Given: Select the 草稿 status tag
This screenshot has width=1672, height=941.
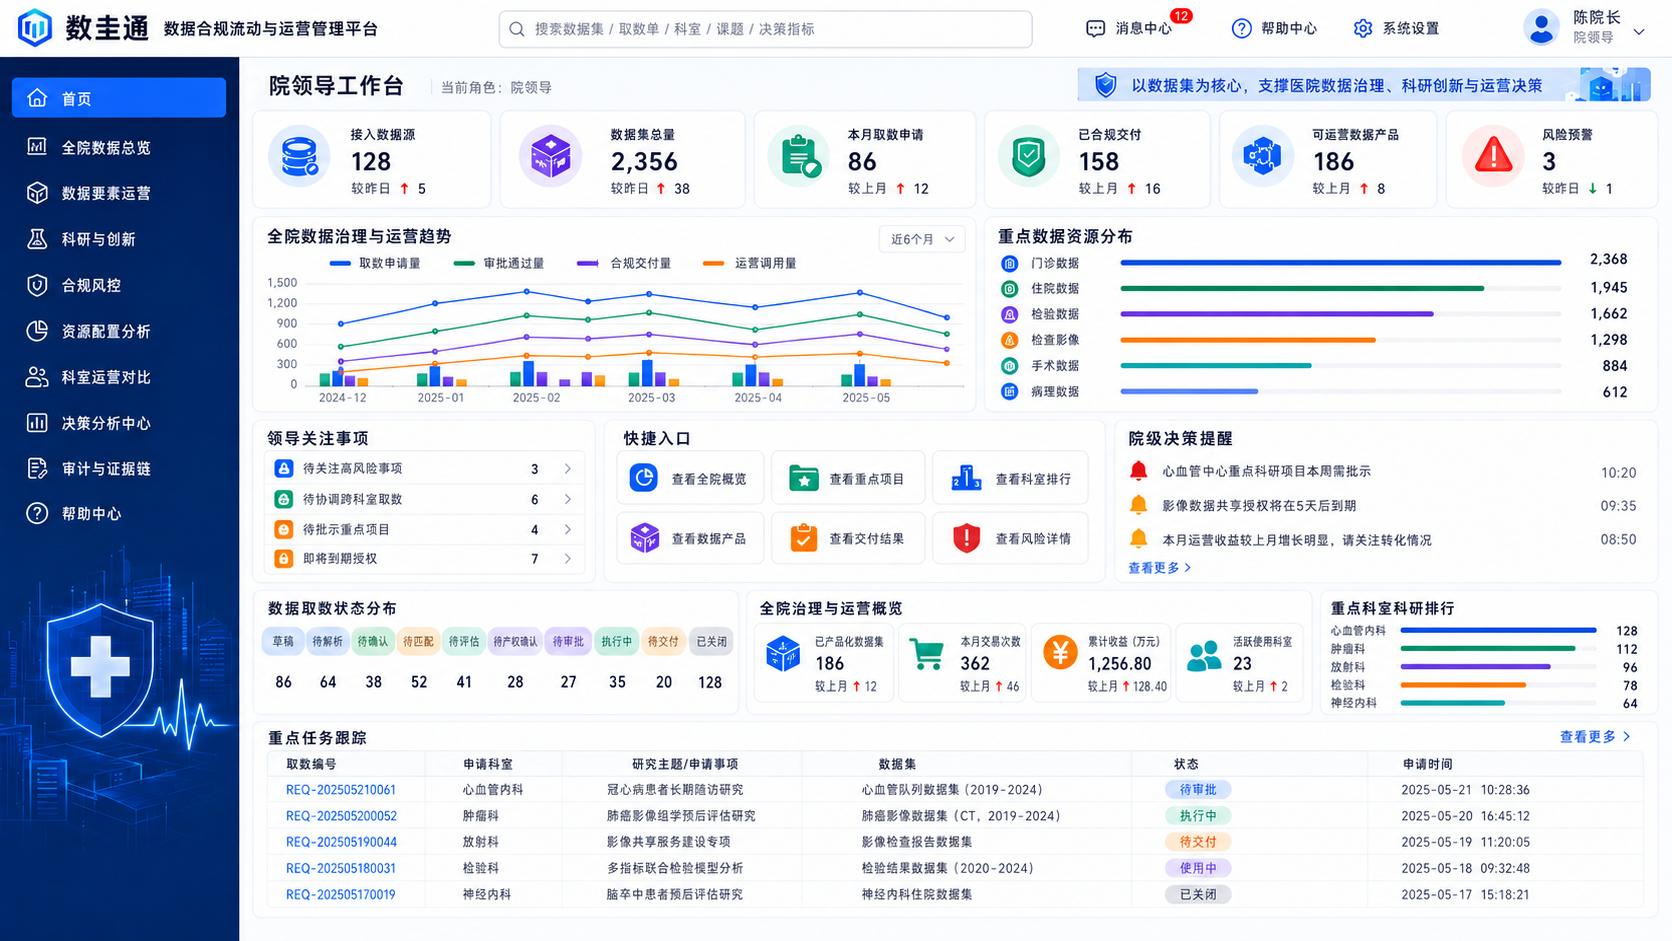Looking at the screenshot, I should point(284,642).
